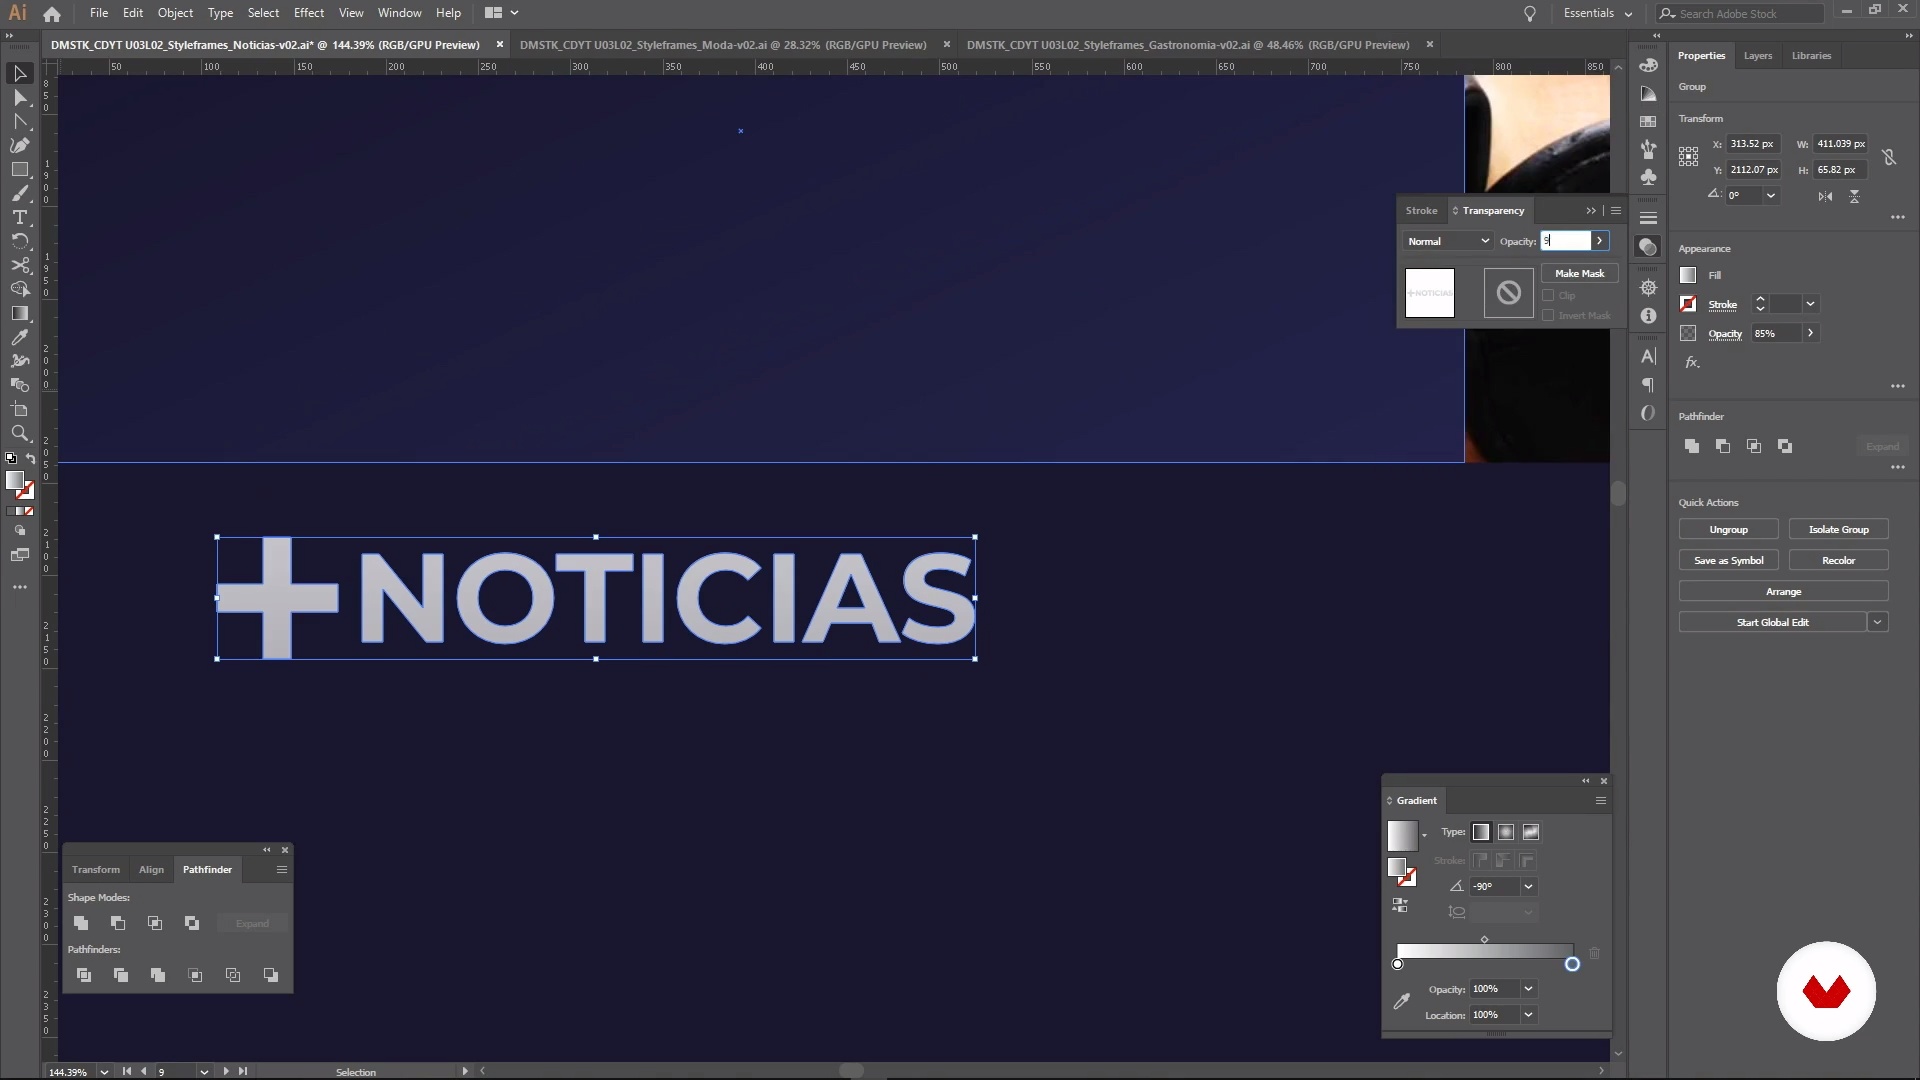The height and width of the screenshot is (1080, 1920).
Task: Toggle constrain width and height proportions
Action: [x=1888, y=157]
